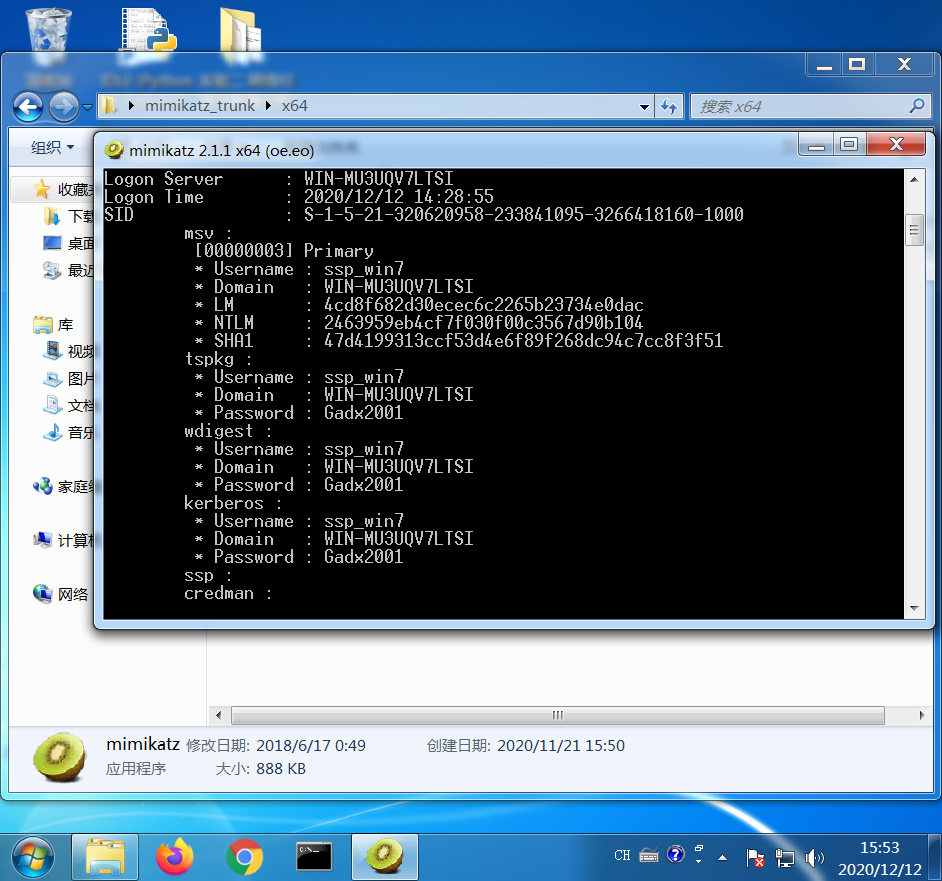
Task: Select the 网络 network item in the sidebar
Action: tap(60, 595)
